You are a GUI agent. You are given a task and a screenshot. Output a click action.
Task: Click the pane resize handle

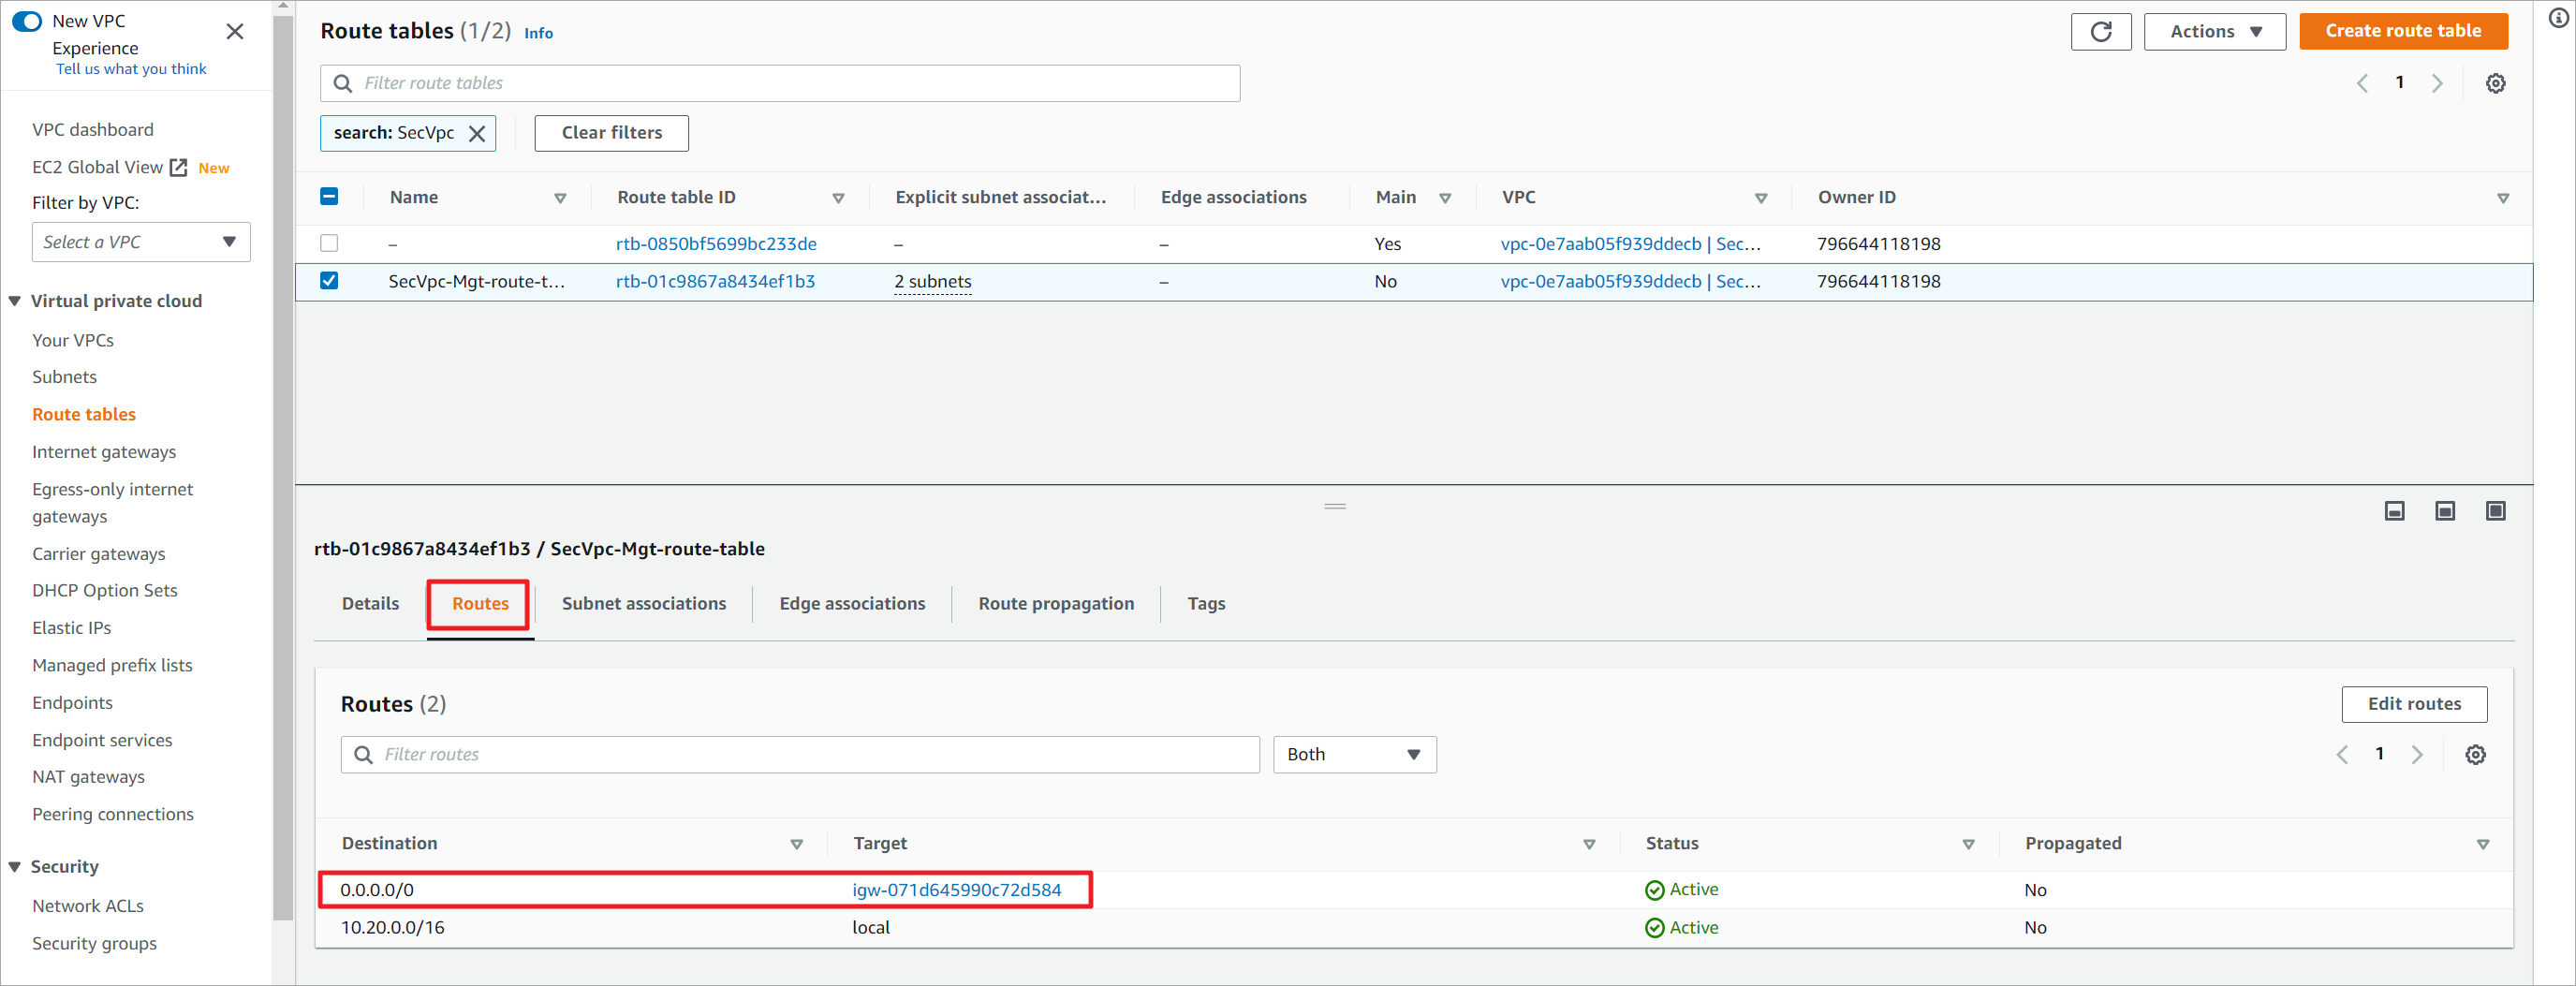1335,507
